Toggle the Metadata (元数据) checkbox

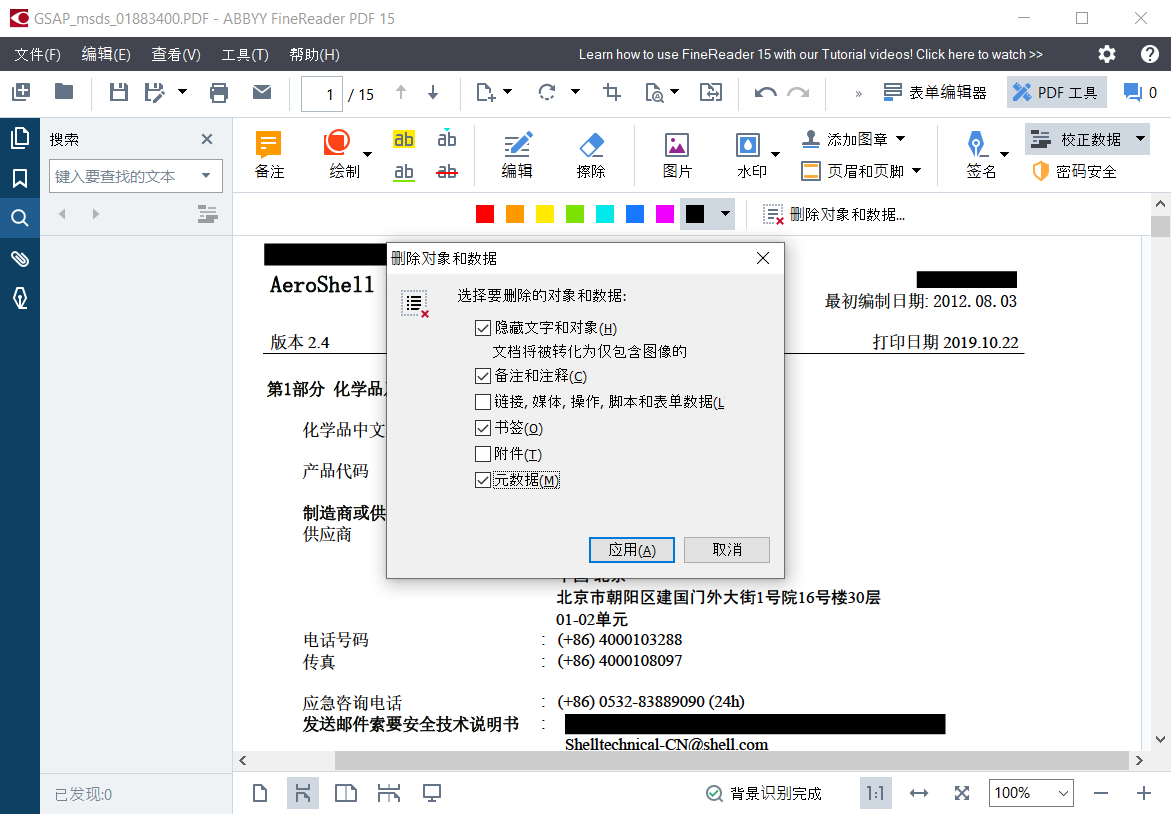click(x=484, y=480)
